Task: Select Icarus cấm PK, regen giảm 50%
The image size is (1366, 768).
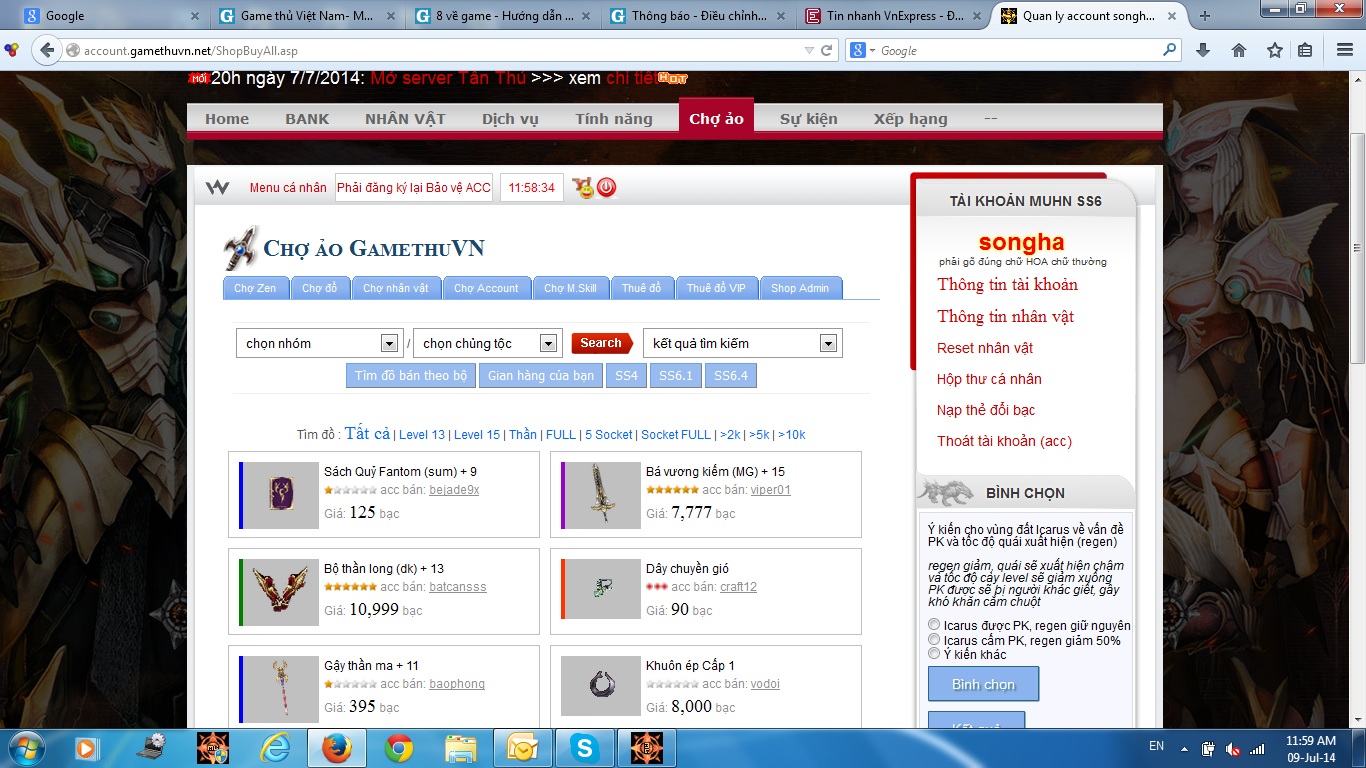Action: tap(934, 640)
